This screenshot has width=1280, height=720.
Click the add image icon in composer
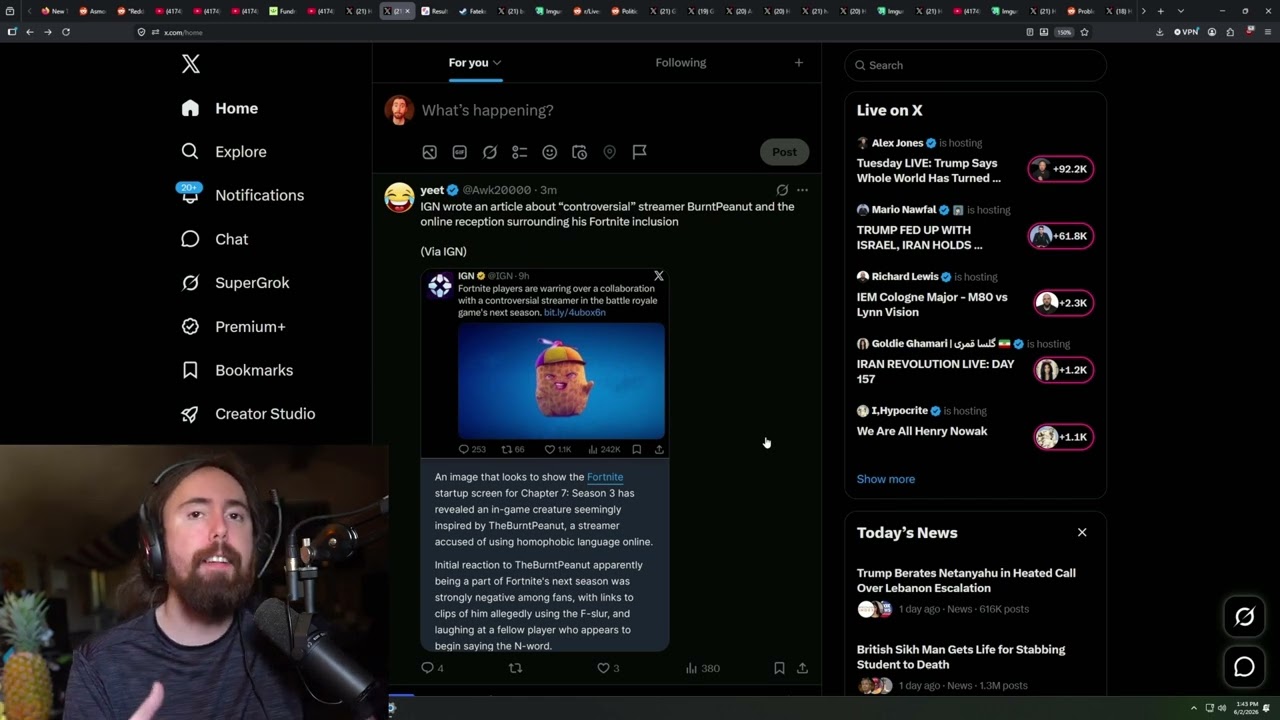429,152
